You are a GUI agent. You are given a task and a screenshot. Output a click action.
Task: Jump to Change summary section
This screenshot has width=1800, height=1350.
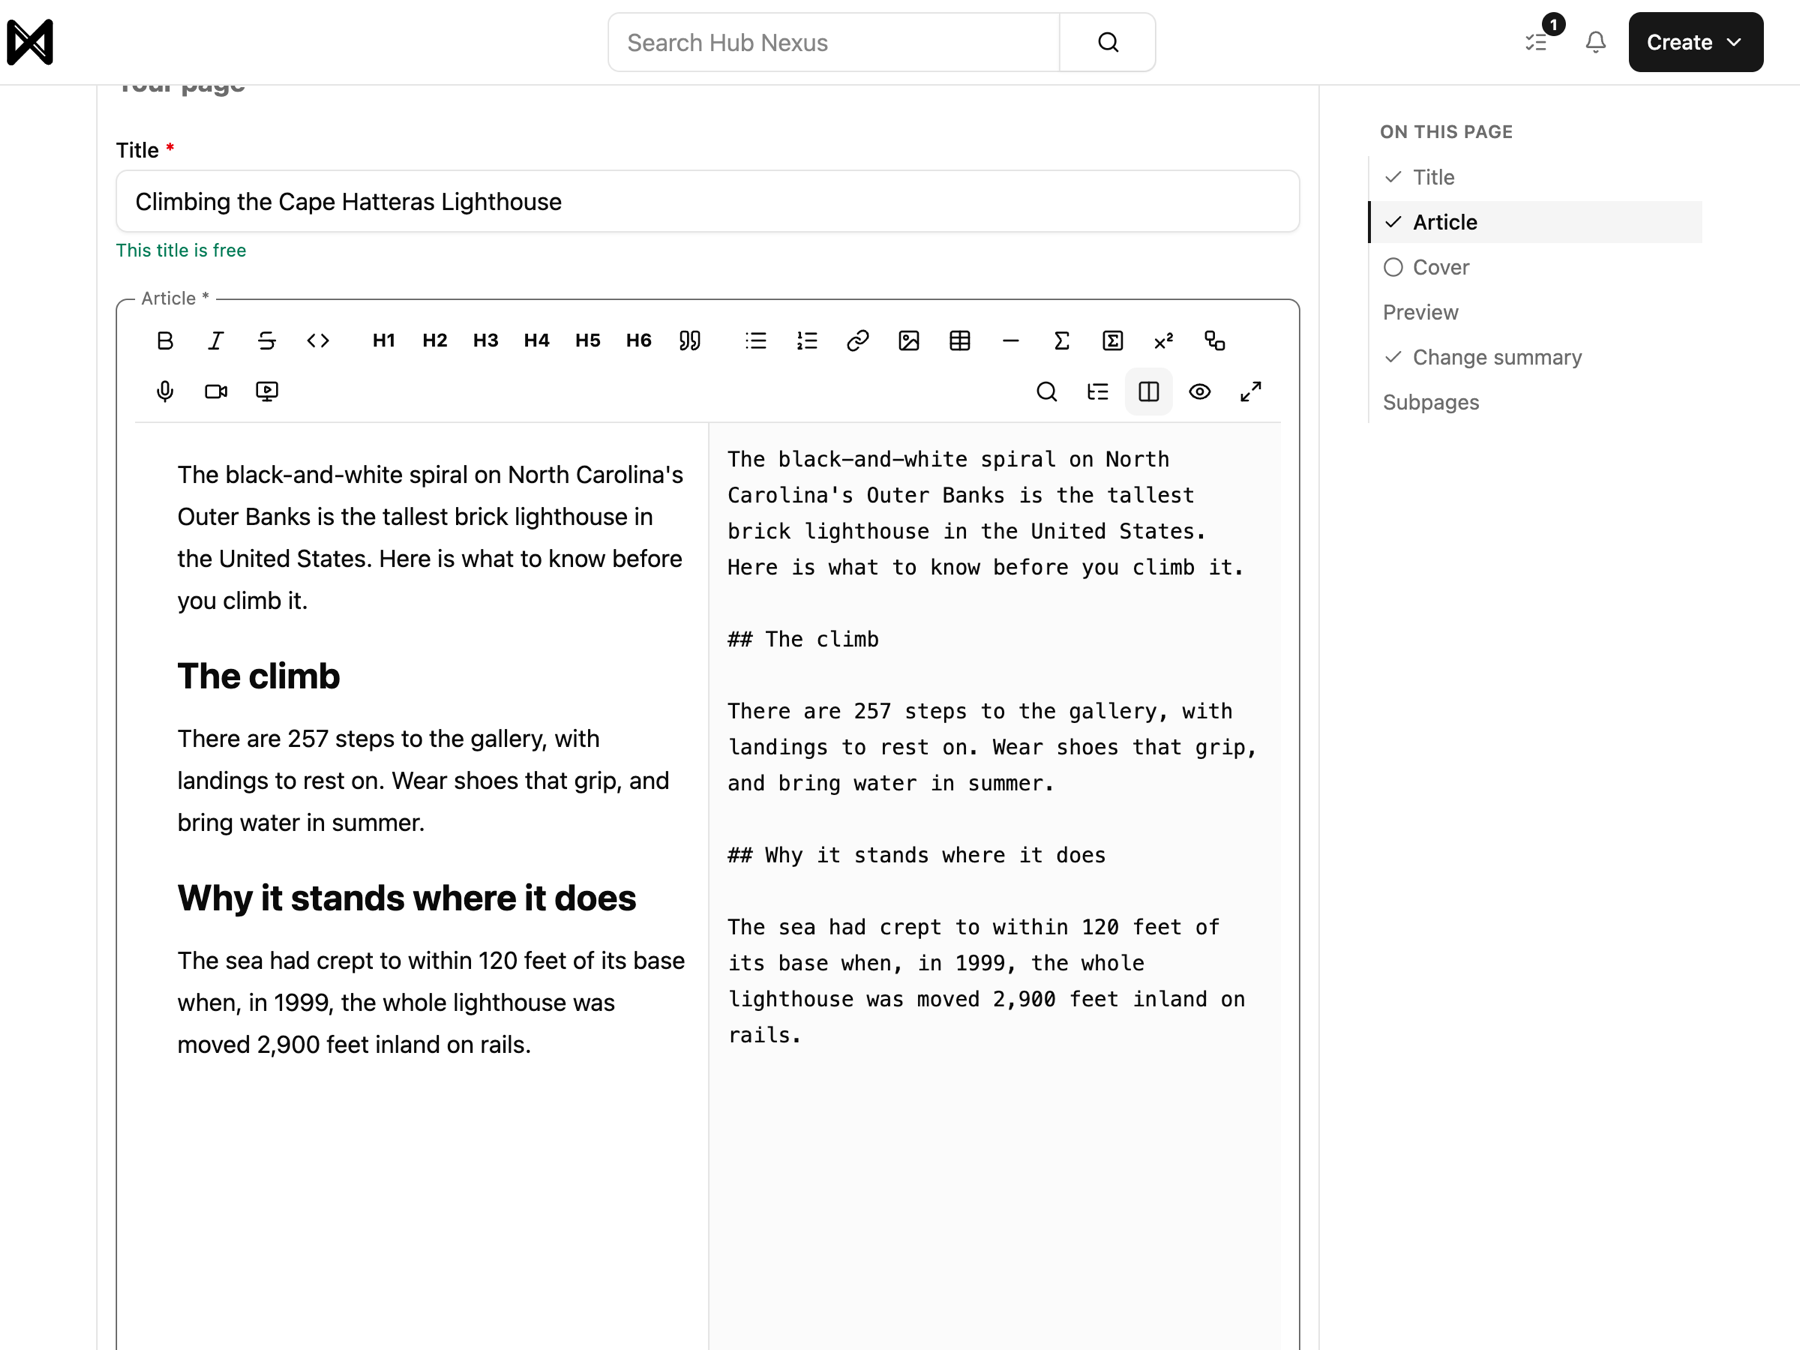(1535, 357)
